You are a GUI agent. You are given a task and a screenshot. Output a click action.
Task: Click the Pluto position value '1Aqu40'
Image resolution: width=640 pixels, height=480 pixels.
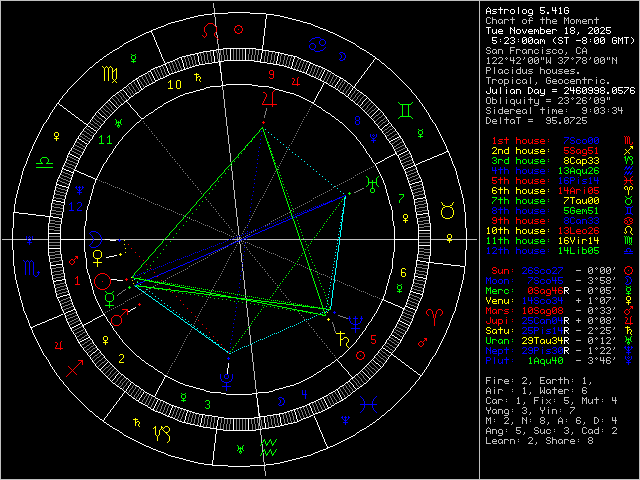pyautogui.click(x=545, y=361)
